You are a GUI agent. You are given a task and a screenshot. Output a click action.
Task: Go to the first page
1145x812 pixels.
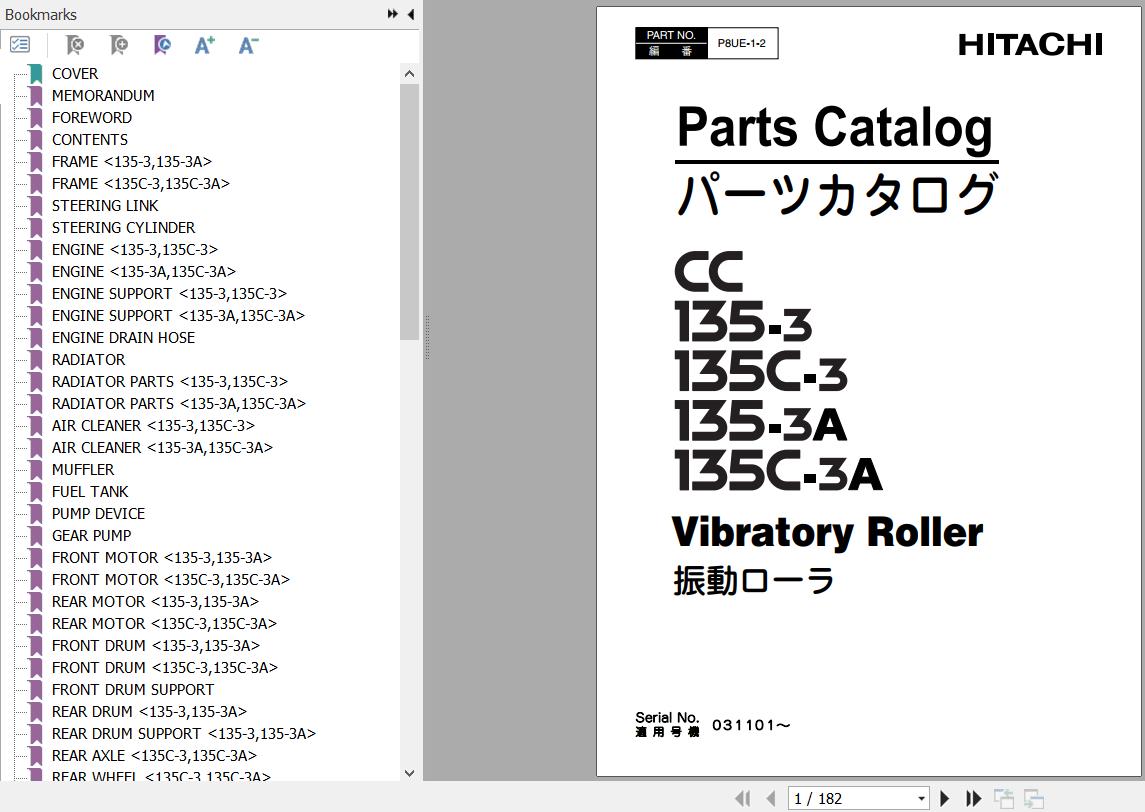pyautogui.click(x=743, y=799)
